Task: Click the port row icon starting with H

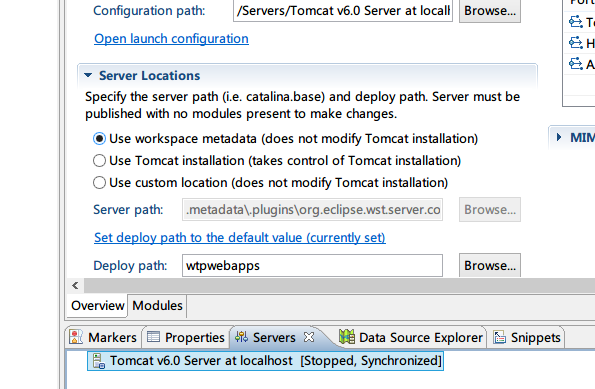Action: (x=576, y=43)
